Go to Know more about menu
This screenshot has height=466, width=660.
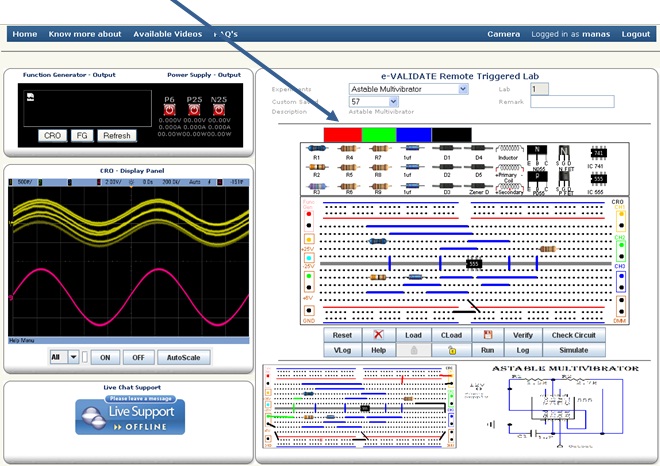(x=83, y=34)
